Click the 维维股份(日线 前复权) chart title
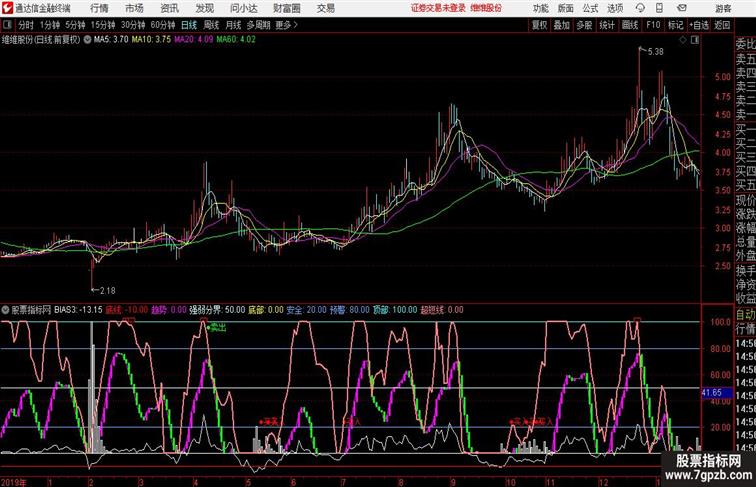This screenshot has height=487, width=756. coord(41,40)
